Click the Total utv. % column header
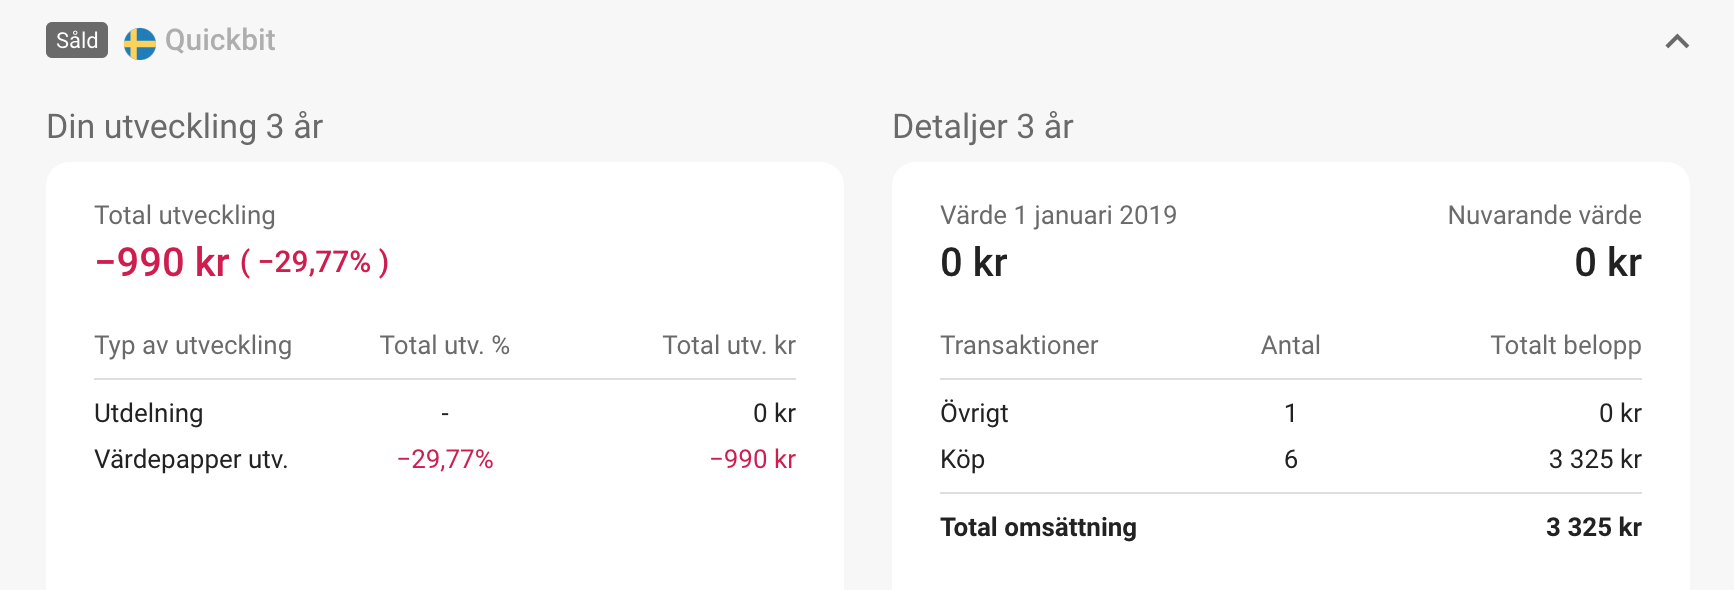 click(x=445, y=345)
